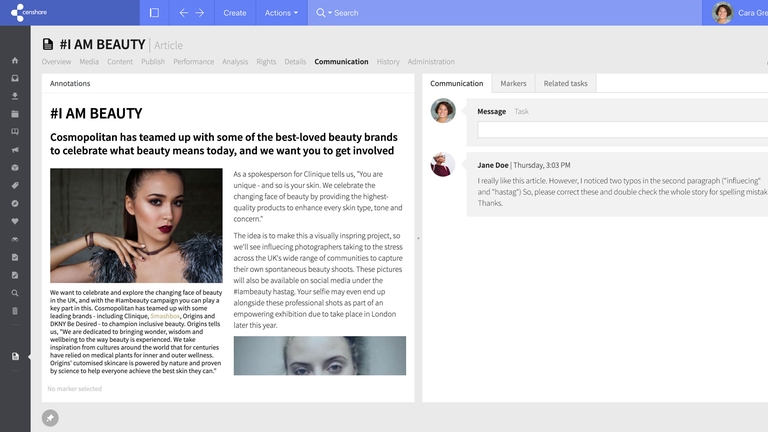This screenshot has width=768, height=432.
Task: Click the "#I AM BEAUTY" article headline
Action: click(96, 113)
